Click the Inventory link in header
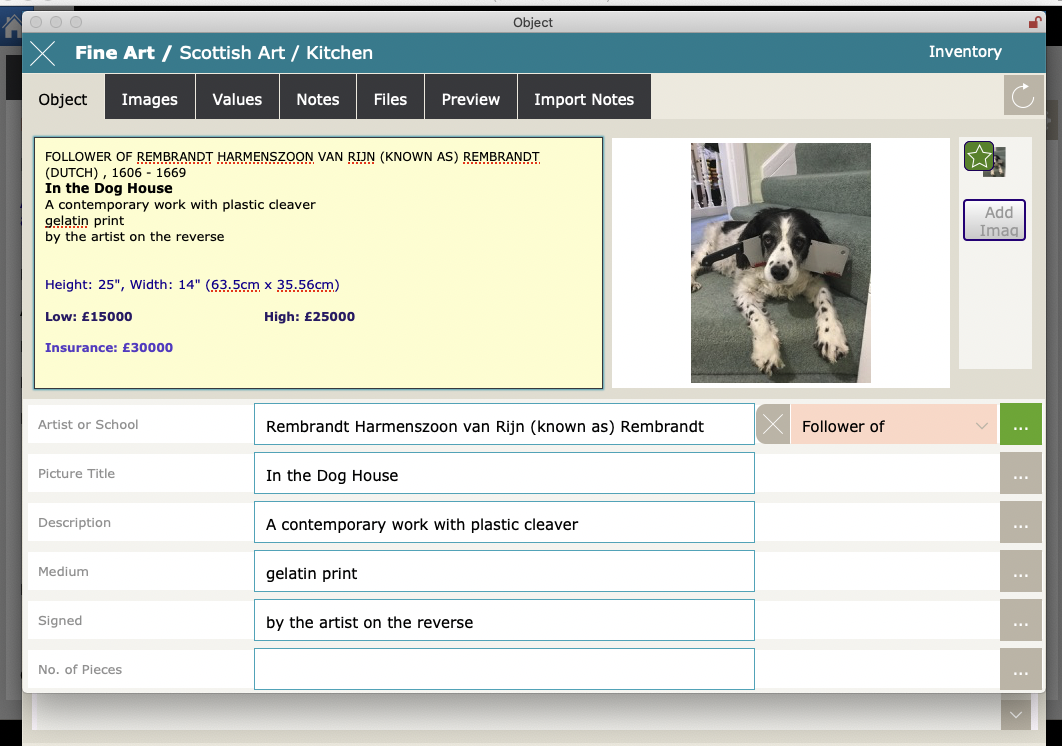1062x746 pixels. pyautogui.click(x=964, y=52)
